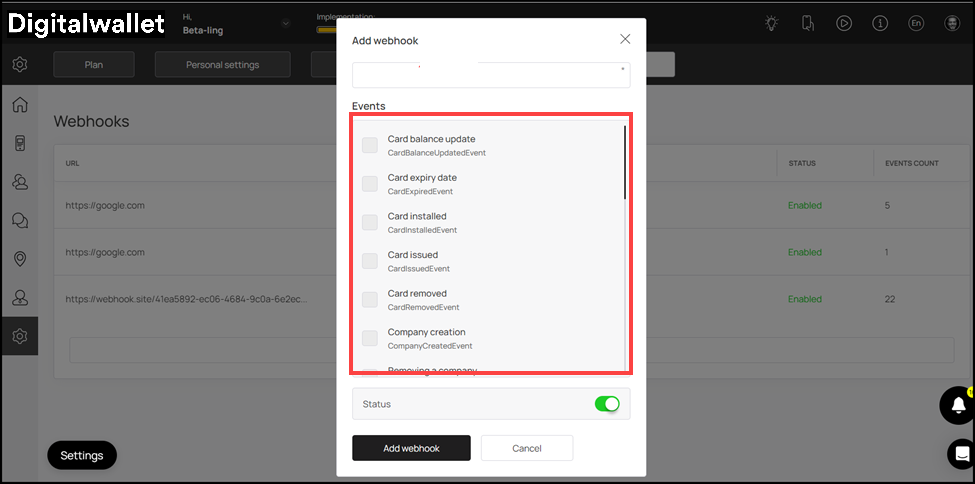The image size is (975, 484).
Task: Click the CardRemovedEvent label text
Action: tap(423, 307)
